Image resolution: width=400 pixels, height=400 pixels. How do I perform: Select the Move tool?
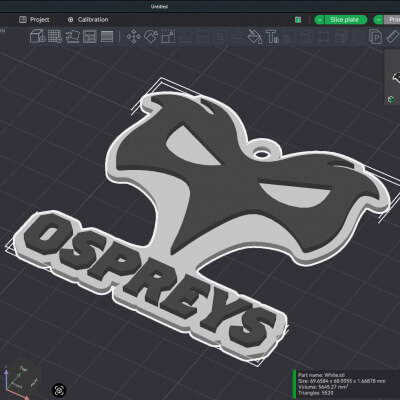coord(134,36)
